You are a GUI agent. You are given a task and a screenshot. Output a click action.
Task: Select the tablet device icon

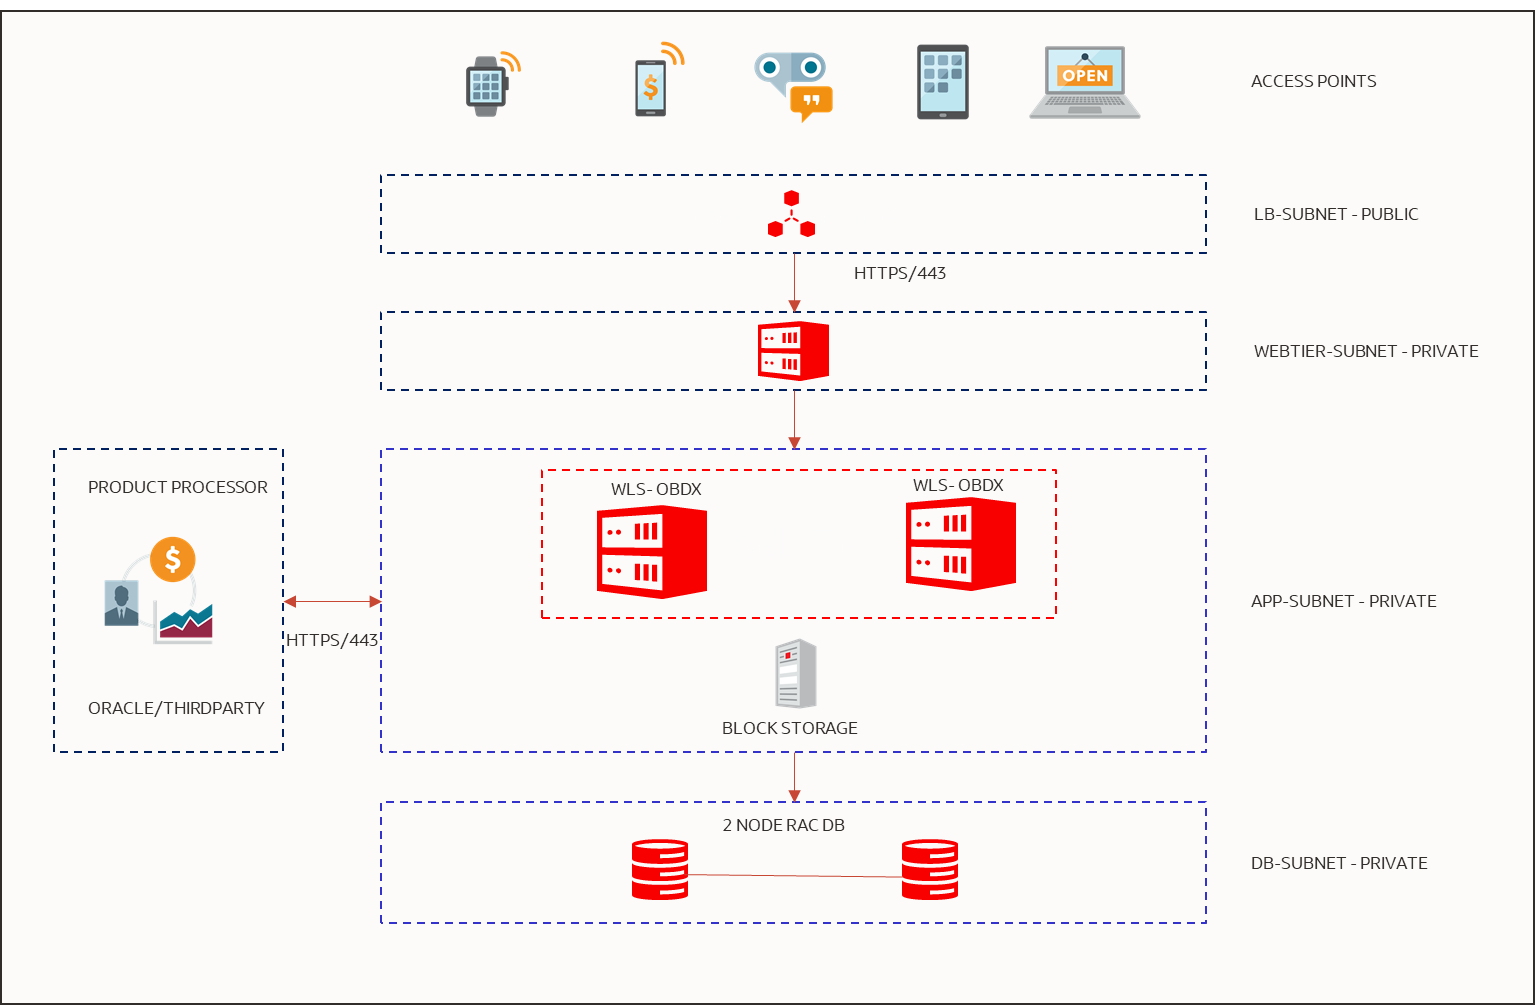pos(940,82)
